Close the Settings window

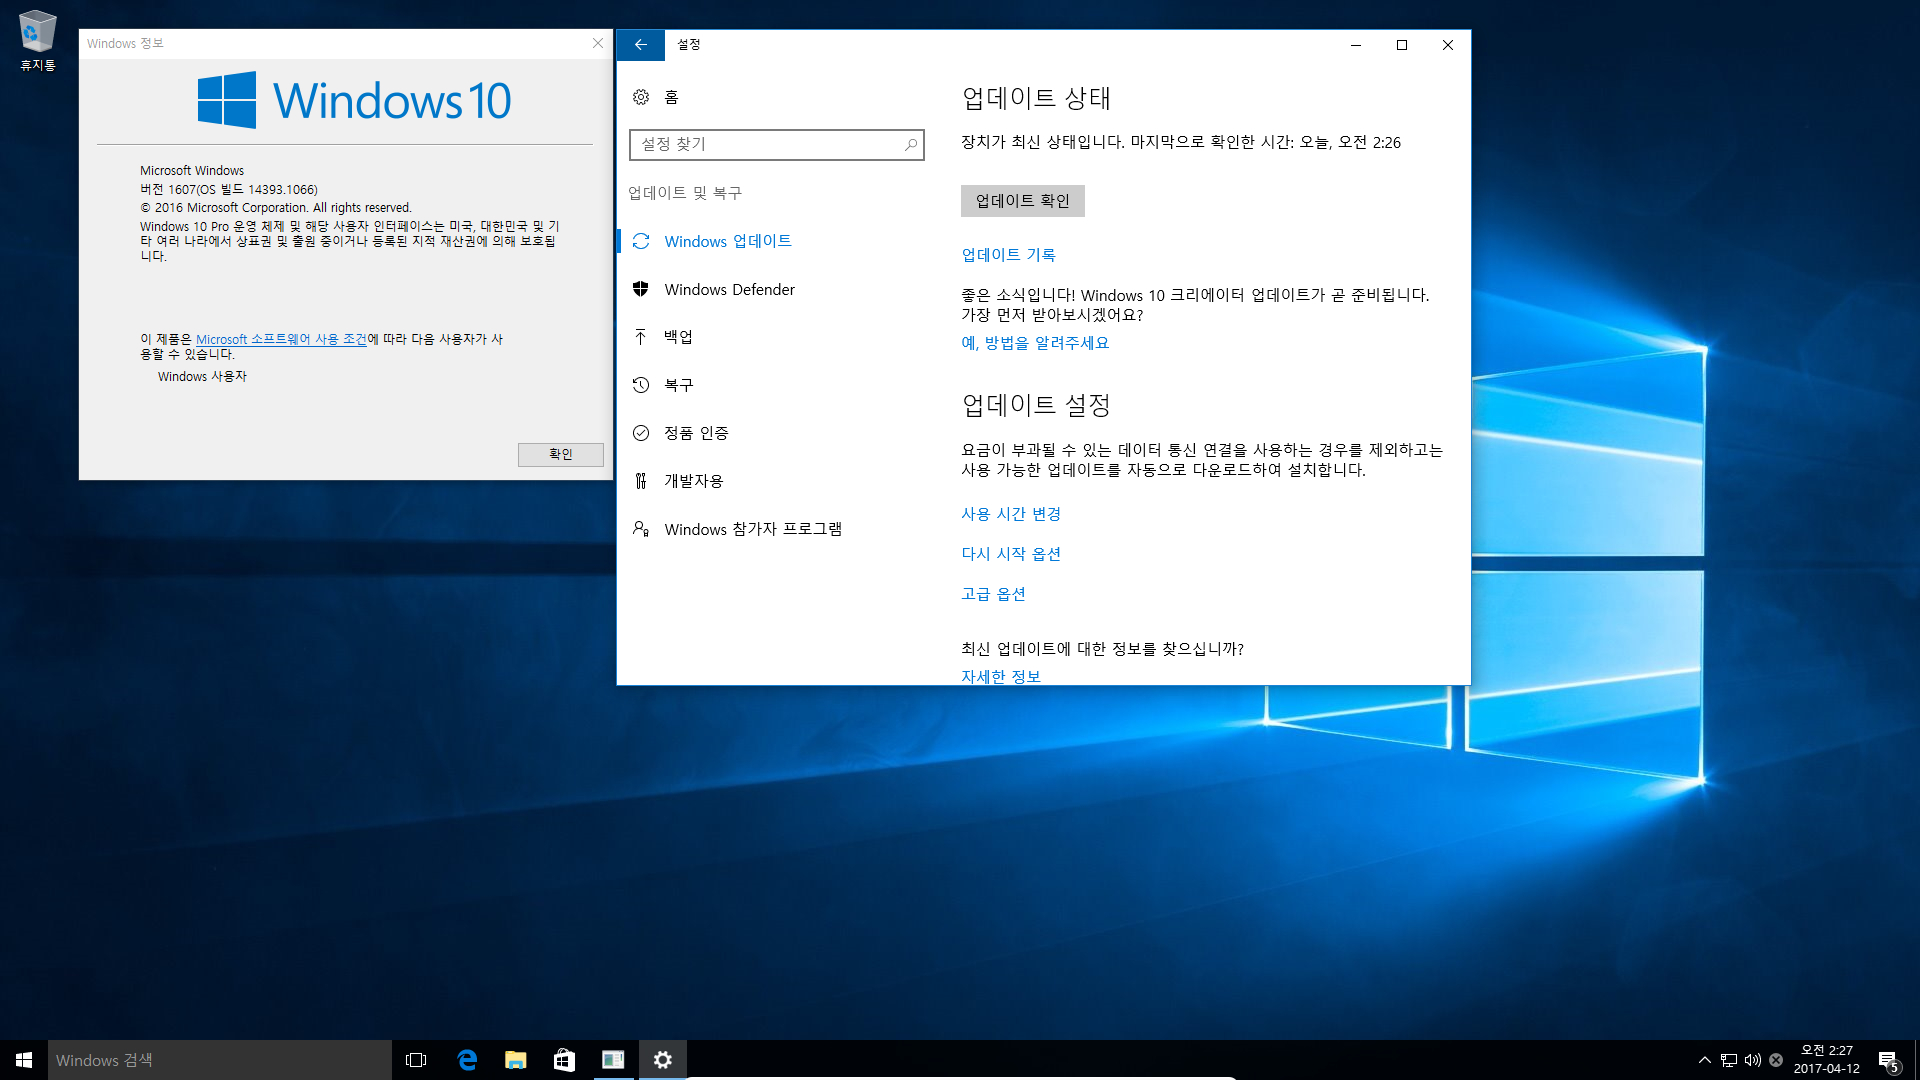pos(1448,45)
